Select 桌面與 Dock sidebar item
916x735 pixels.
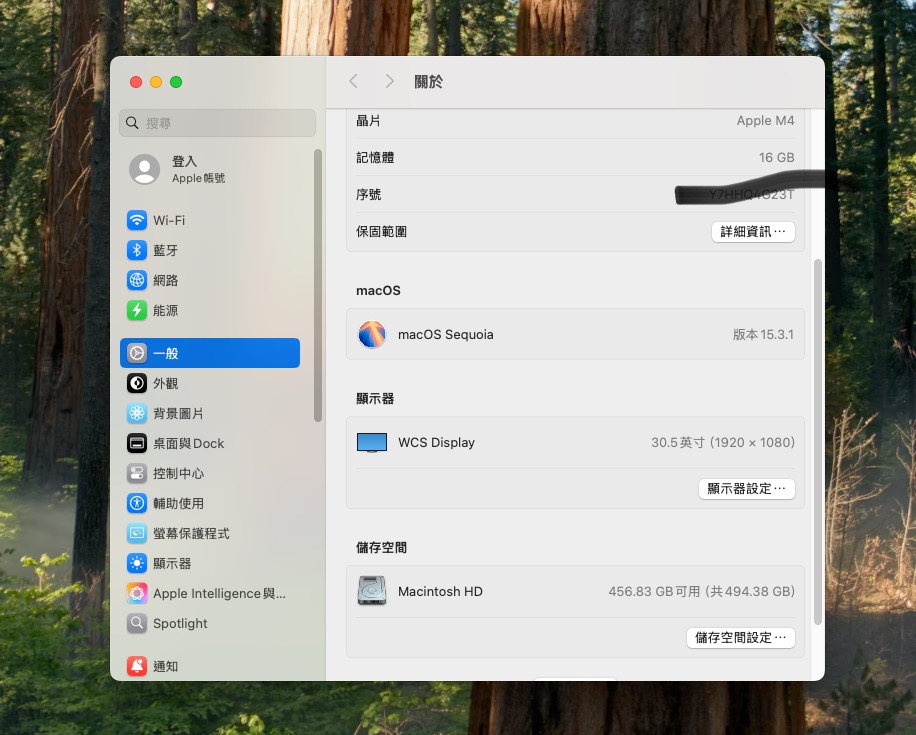[x=210, y=443]
